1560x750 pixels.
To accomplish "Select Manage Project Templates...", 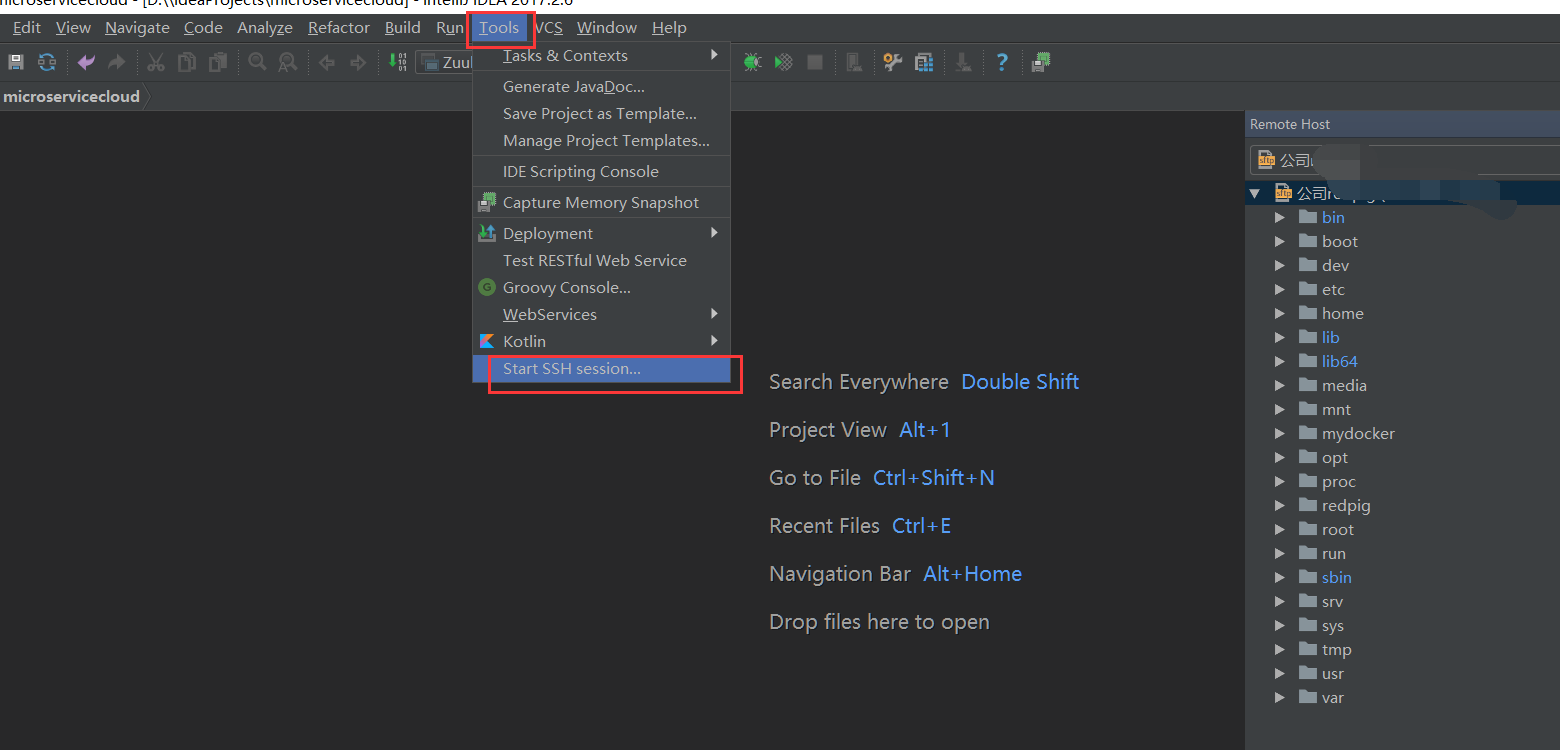I will coord(601,141).
